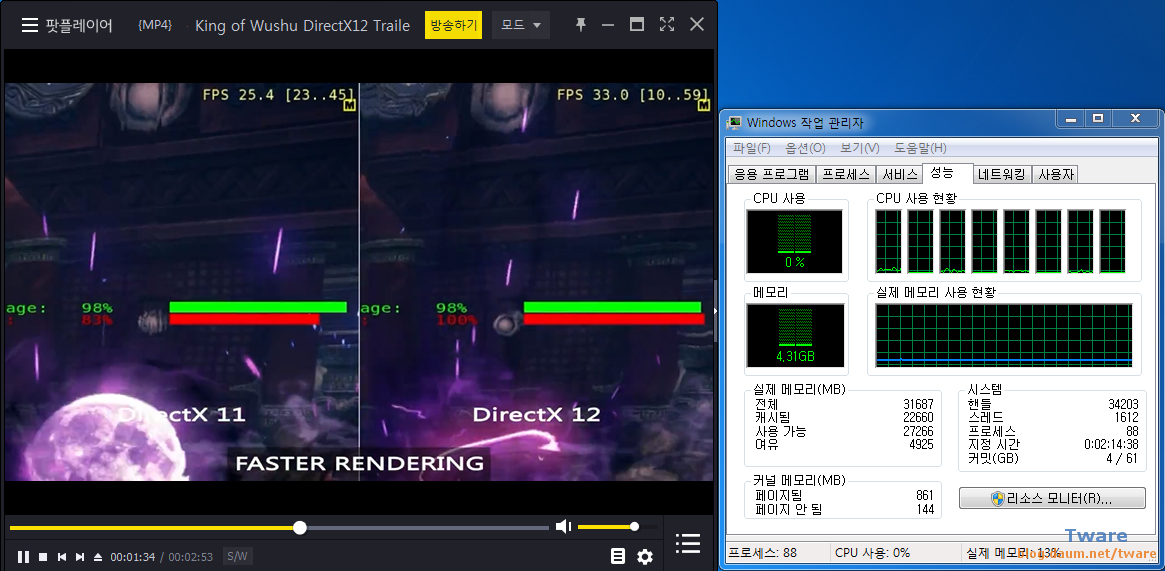This screenshot has width=1165, height=571.
Task: Click status bar 프로세스: 88
Action: point(763,552)
